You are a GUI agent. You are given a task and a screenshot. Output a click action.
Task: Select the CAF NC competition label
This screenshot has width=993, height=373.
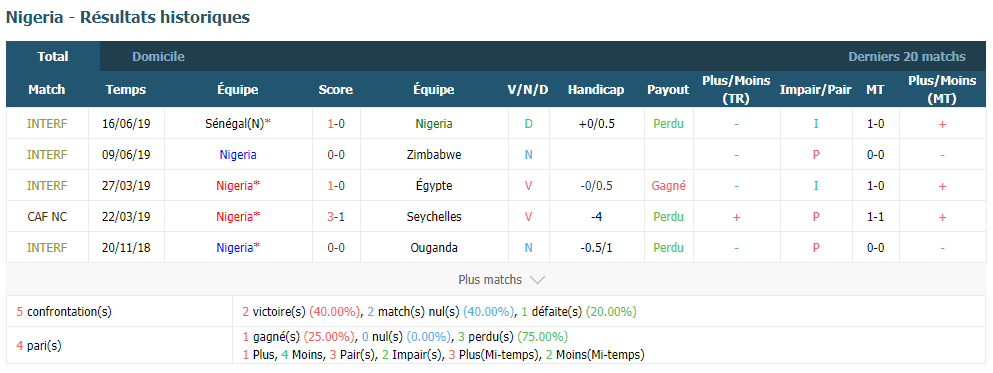47,217
